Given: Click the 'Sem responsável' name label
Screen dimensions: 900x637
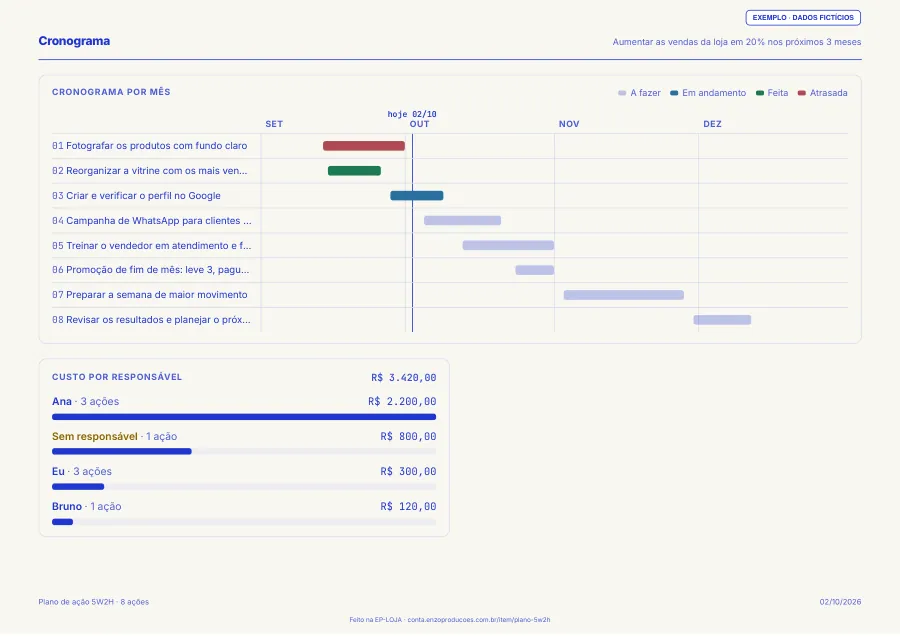Looking at the screenshot, I should [95, 437].
